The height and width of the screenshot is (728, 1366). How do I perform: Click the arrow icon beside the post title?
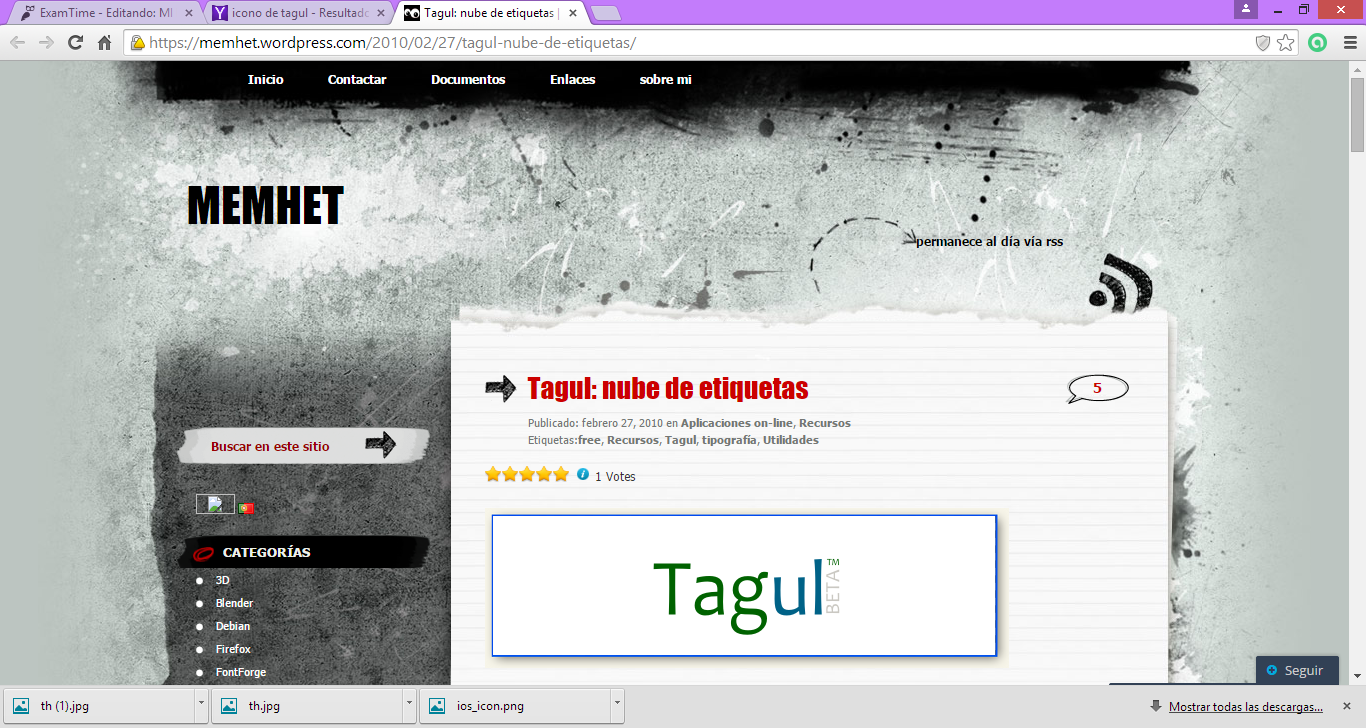click(x=500, y=388)
